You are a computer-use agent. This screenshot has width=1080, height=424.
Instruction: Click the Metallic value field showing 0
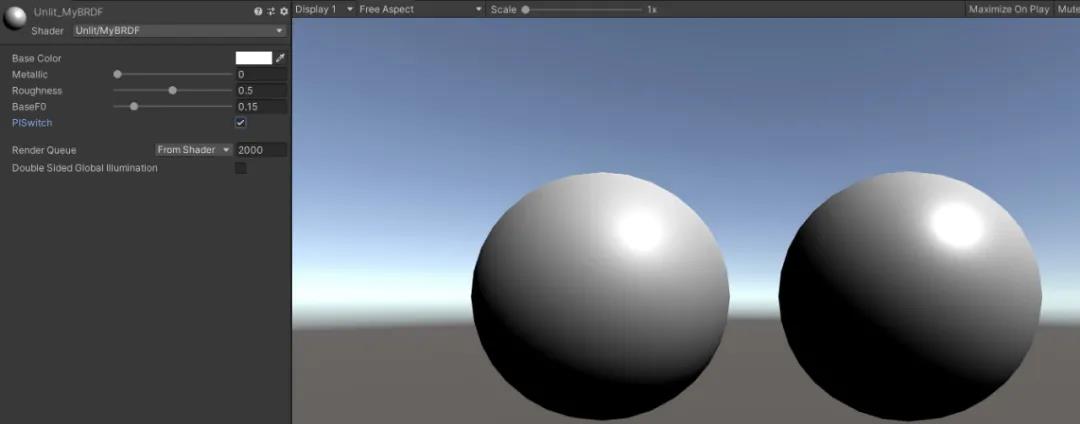tap(261, 74)
